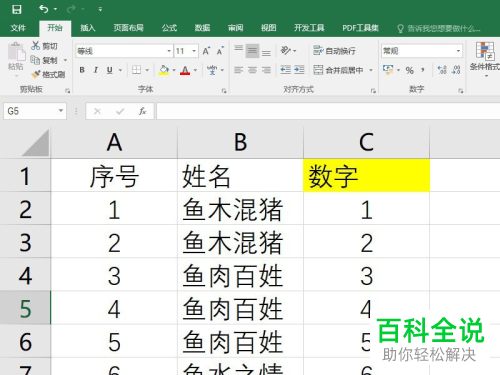Align text left

(x=238, y=70)
